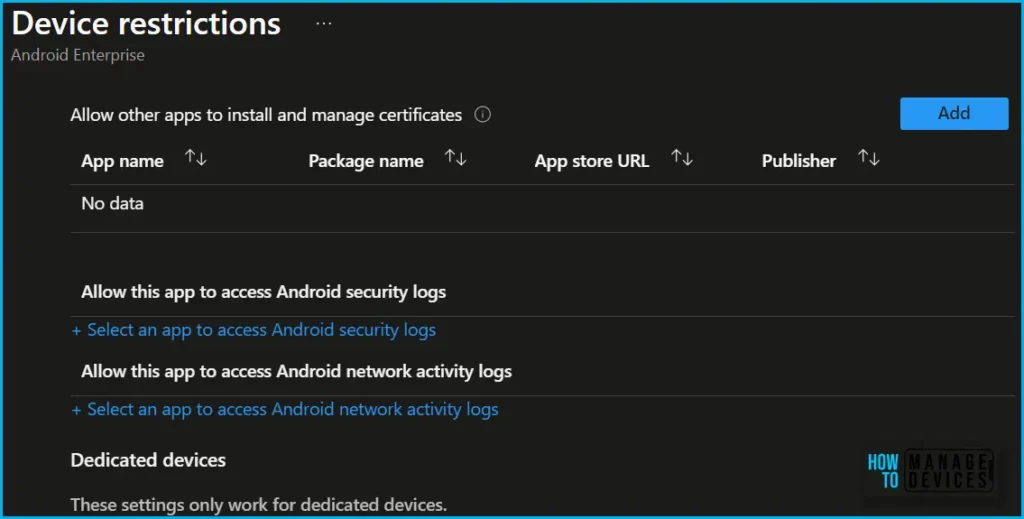Viewport: 1024px width, 519px height.
Task: Click the Android Enterprise subtitle
Action: [x=78, y=55]
